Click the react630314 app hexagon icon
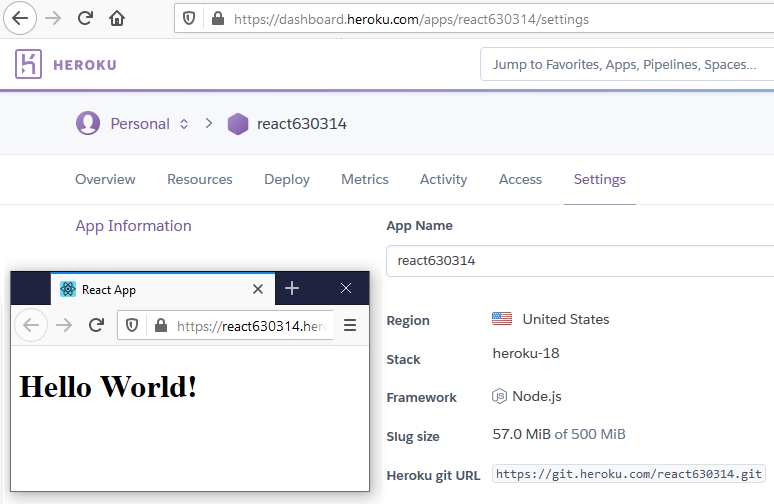 click(238, 124)
